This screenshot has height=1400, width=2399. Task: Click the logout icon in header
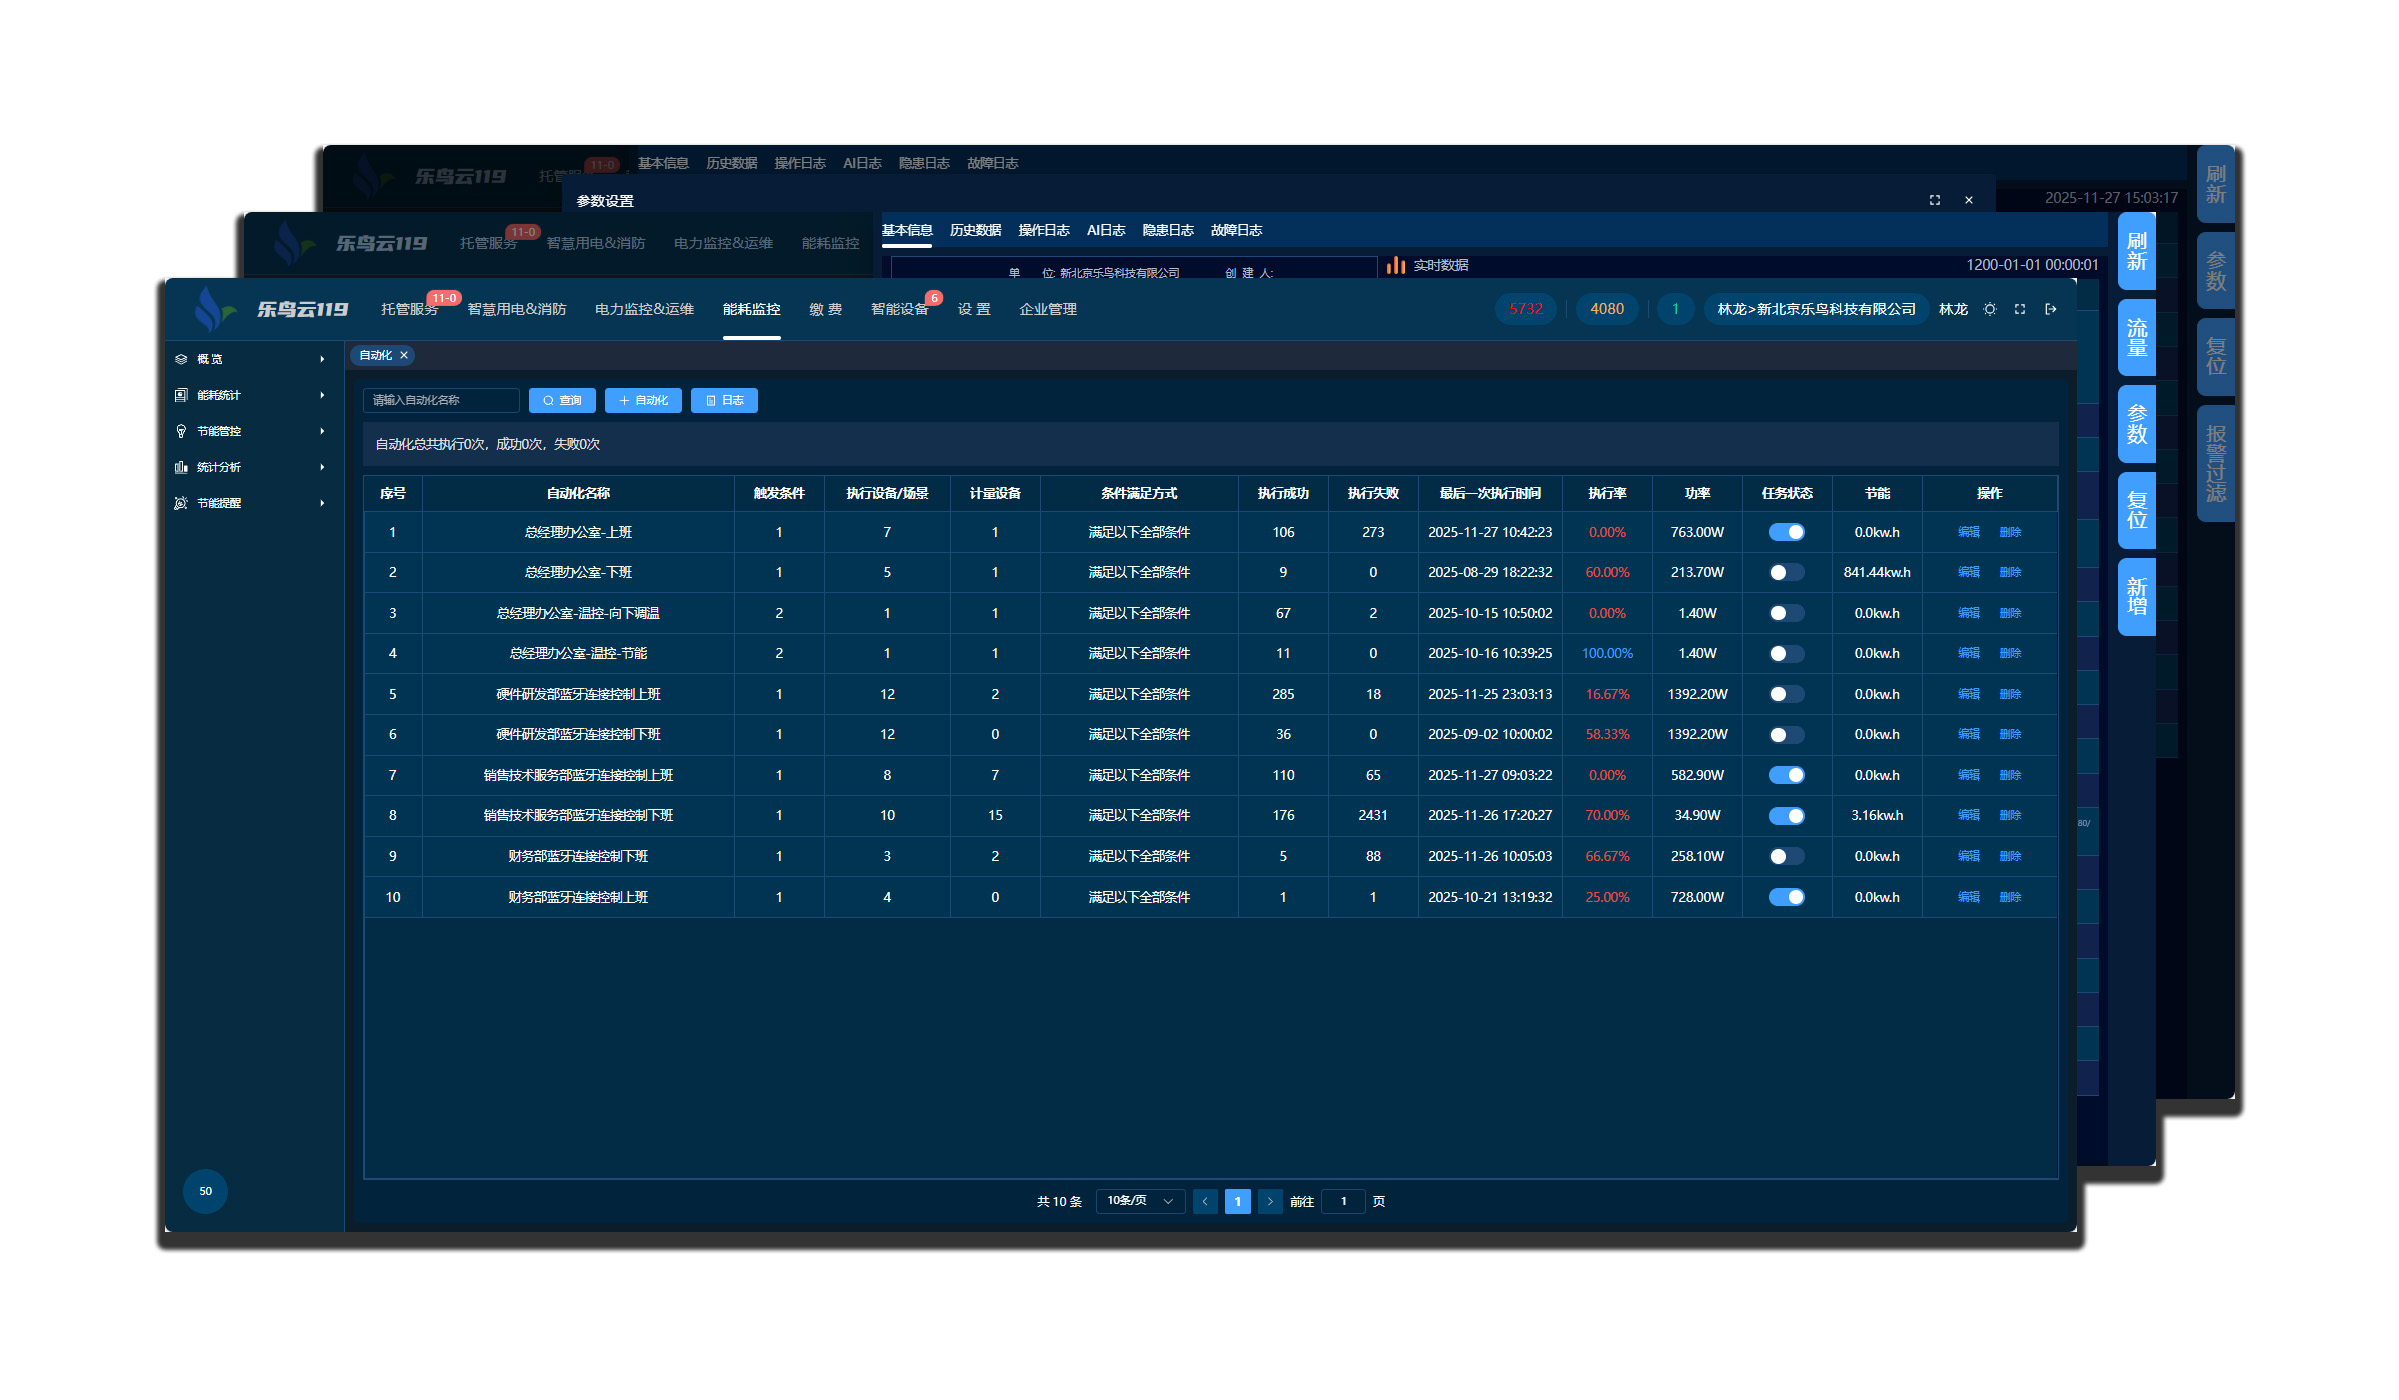click(x=2051, y=309)
